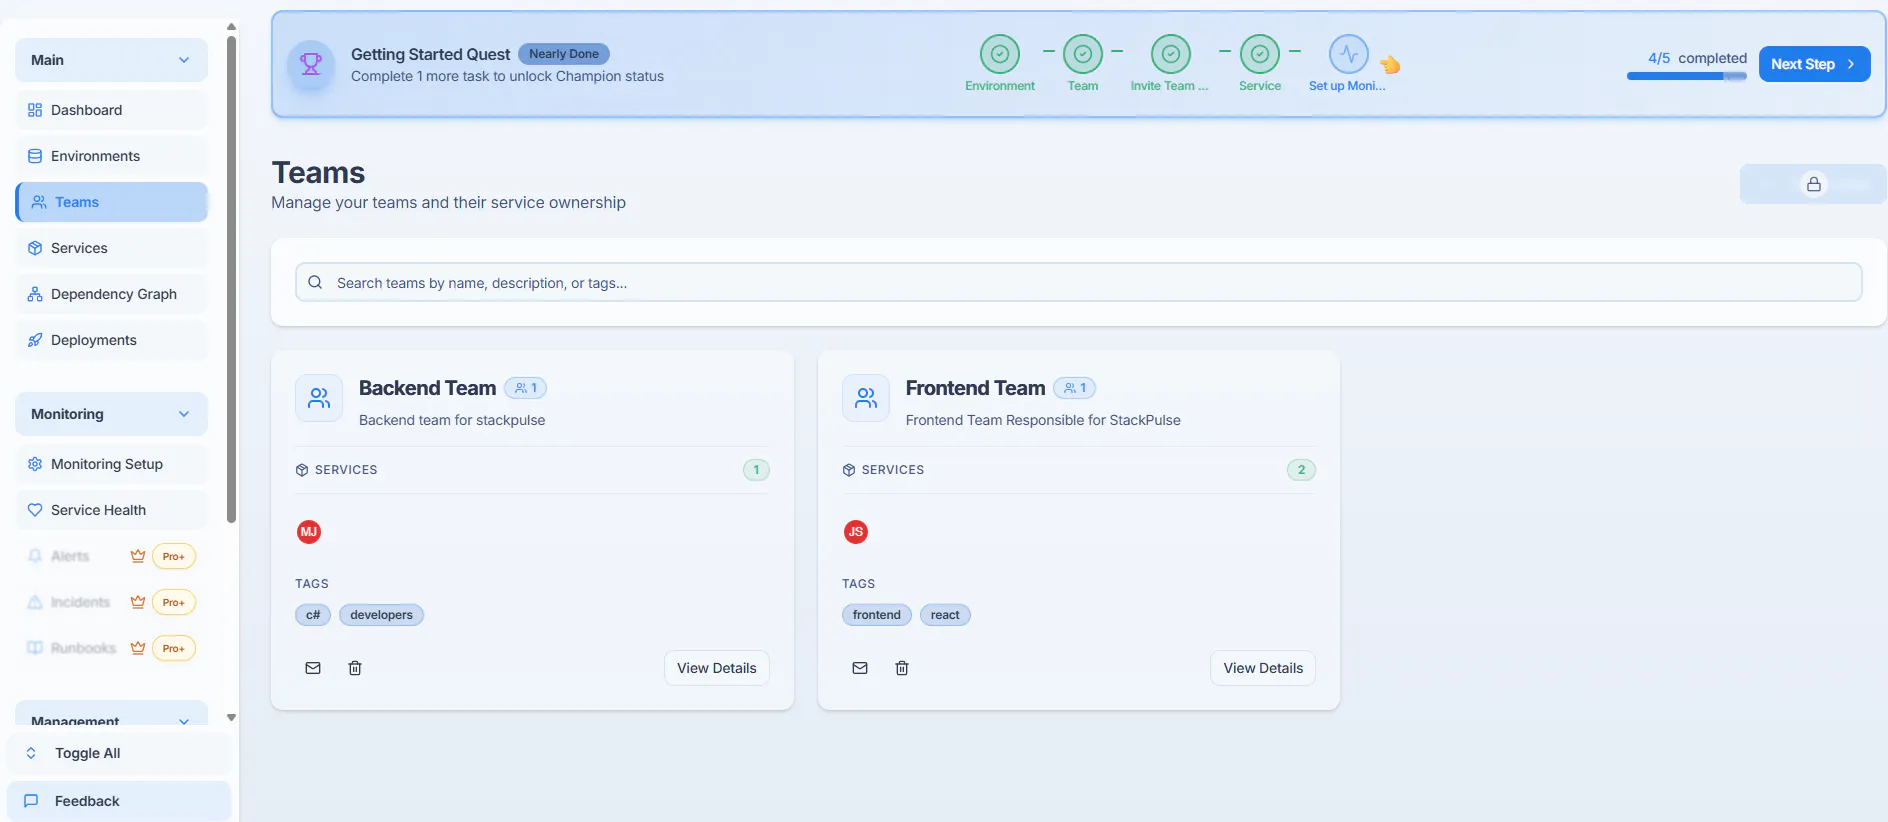Click the Backend Team group icon
Viewport: 1888px width, 822px height.
click(x=319, y=398)
